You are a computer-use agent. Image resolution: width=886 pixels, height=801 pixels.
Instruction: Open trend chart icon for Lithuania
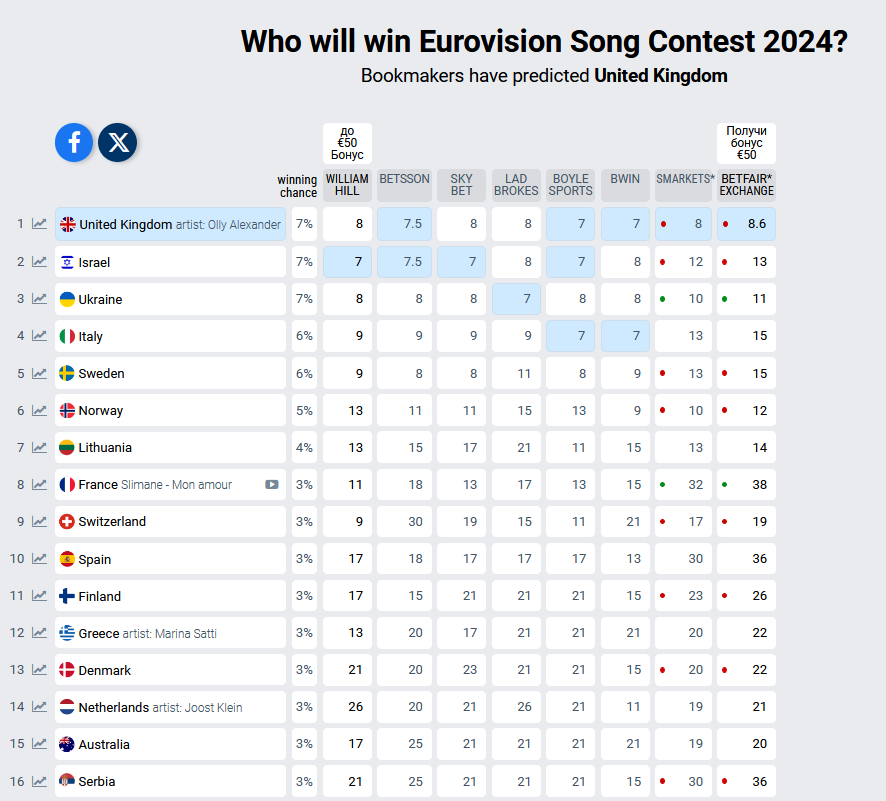click(40, 447)
